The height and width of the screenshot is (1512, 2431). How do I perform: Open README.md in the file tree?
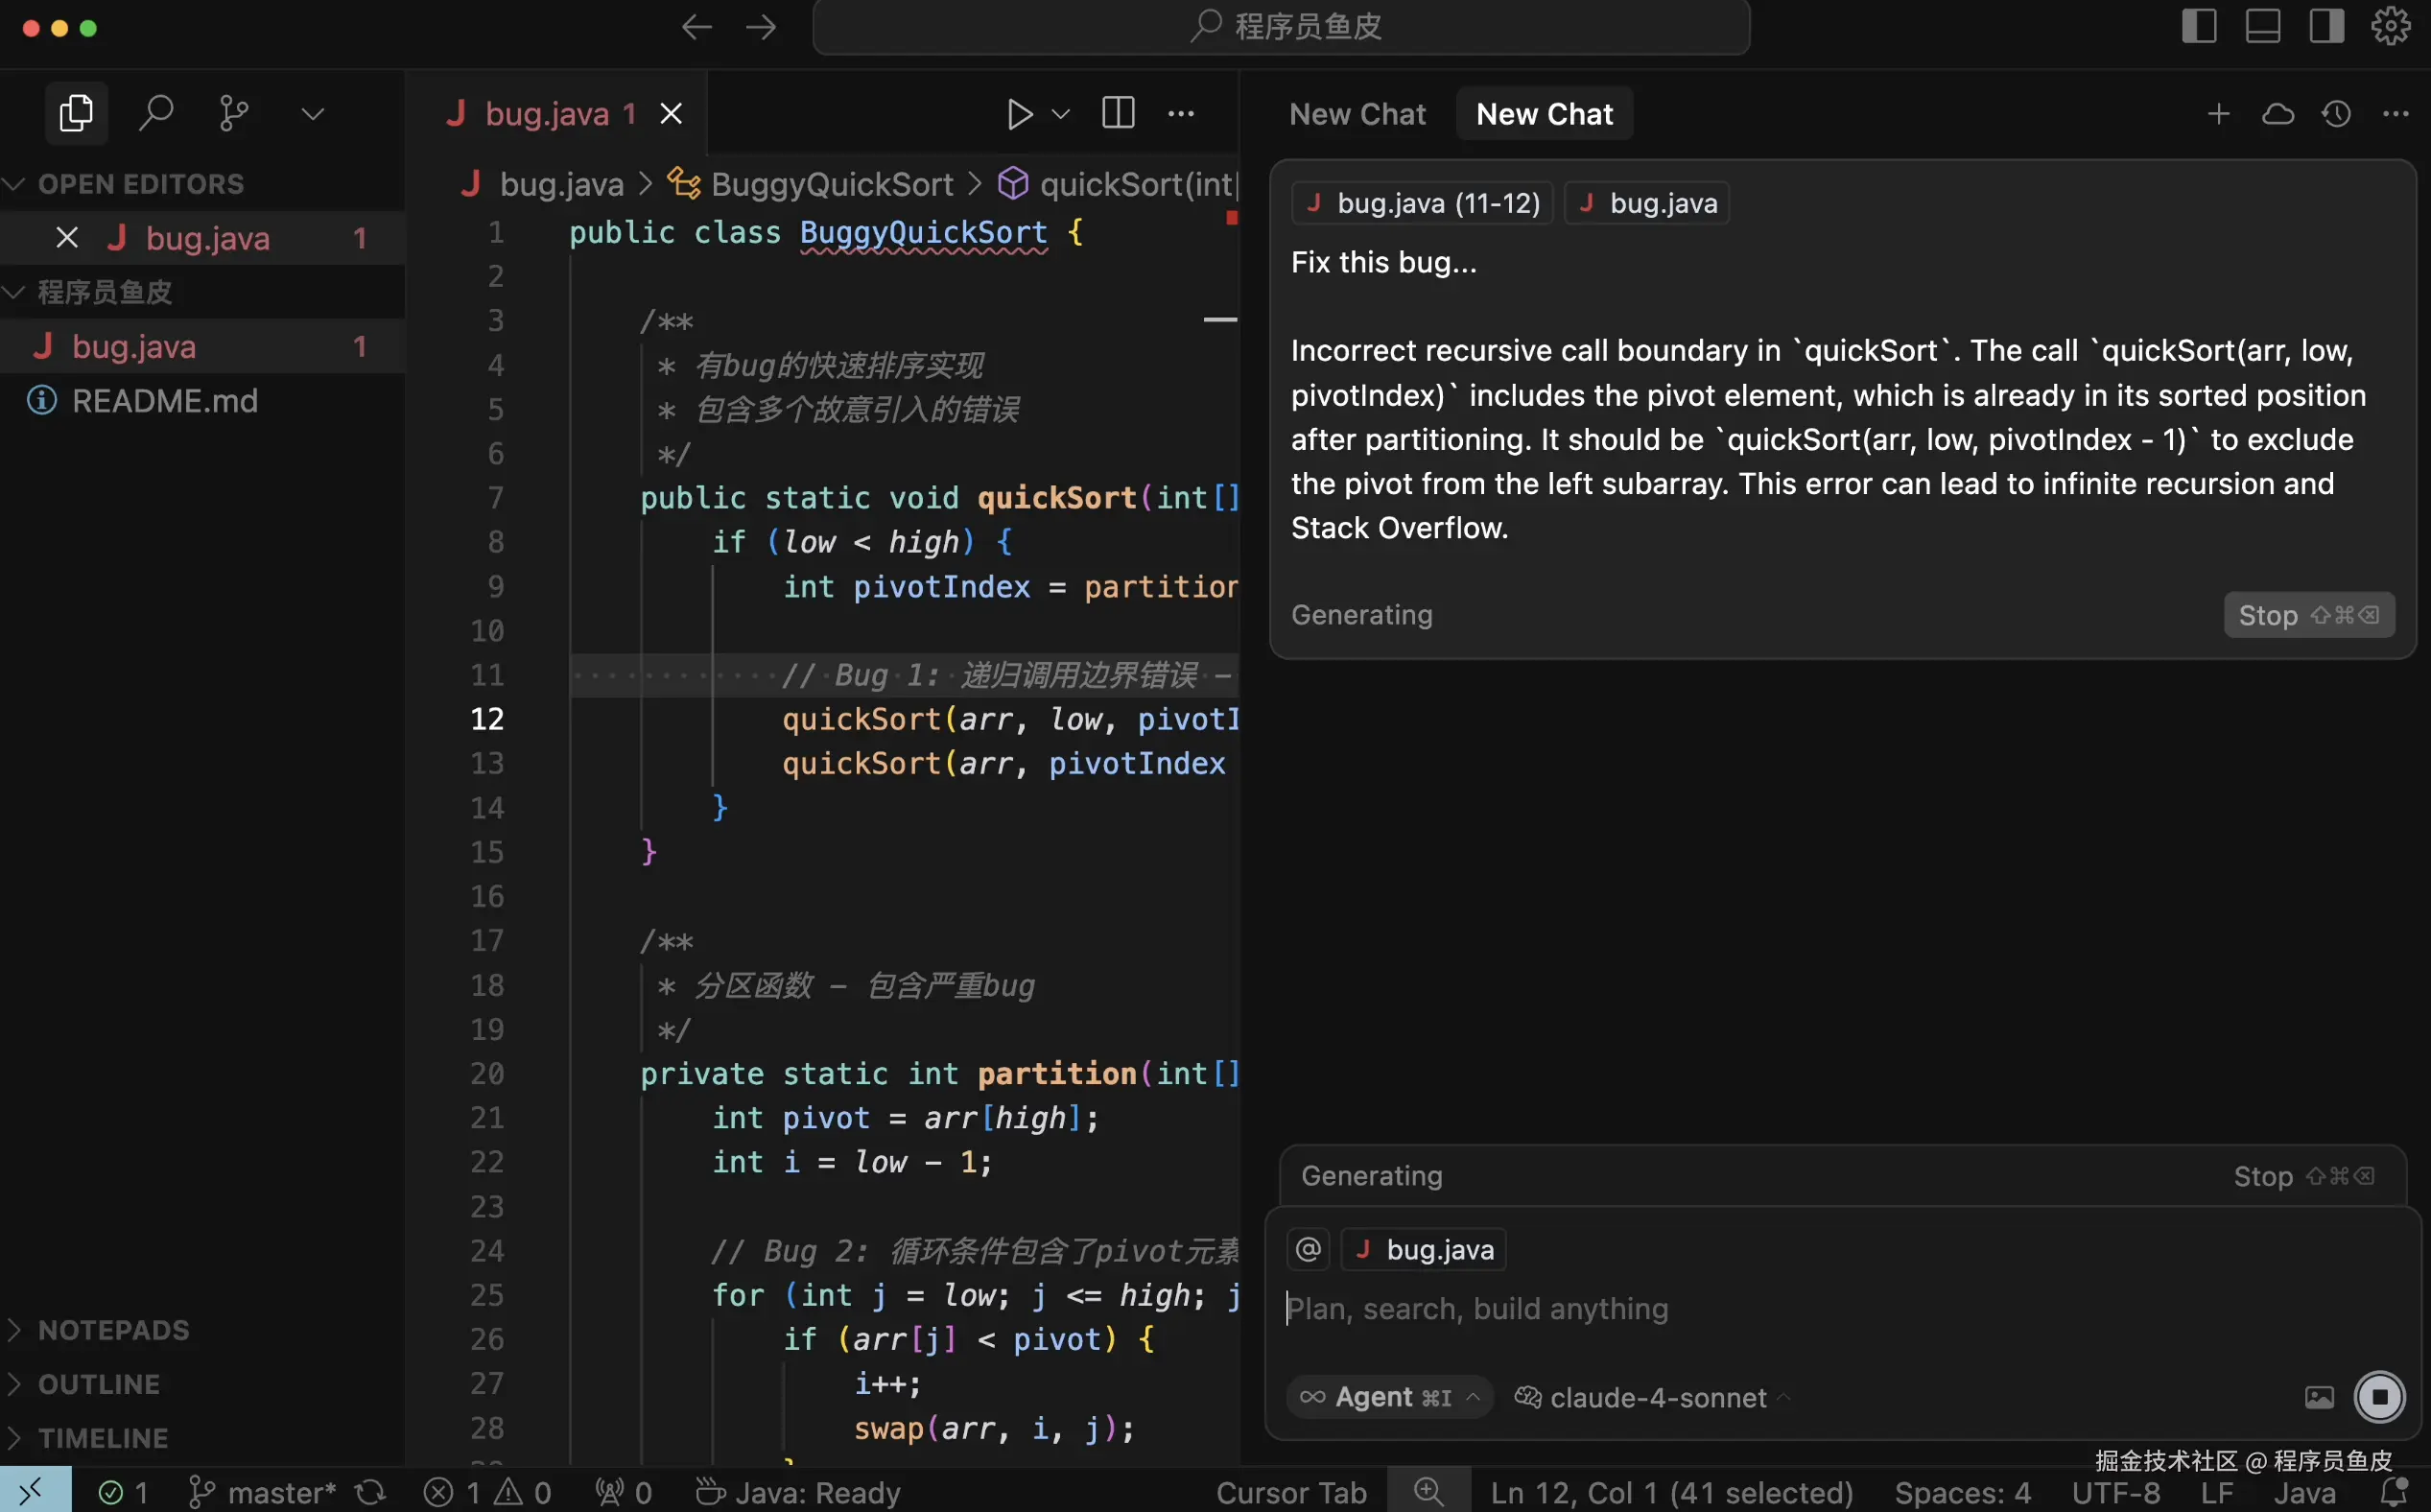[x=164, y=401]
